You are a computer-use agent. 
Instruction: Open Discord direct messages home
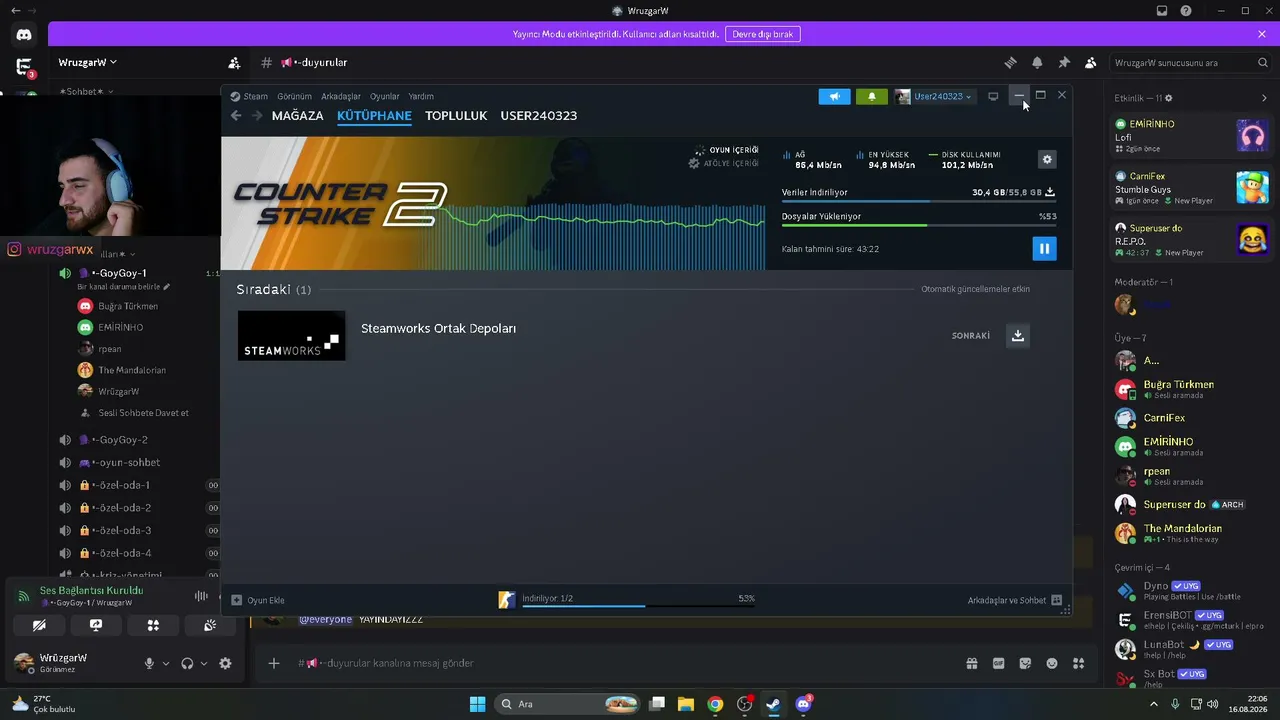click(x=24, y=35)
